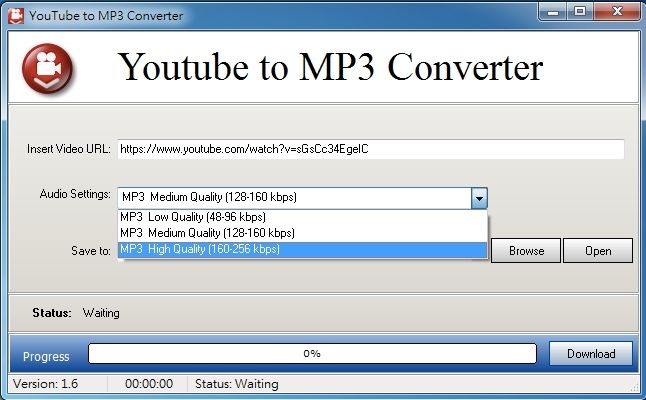Minimize the converter window
Screen dimensions: 646x400
pos(552,12)
